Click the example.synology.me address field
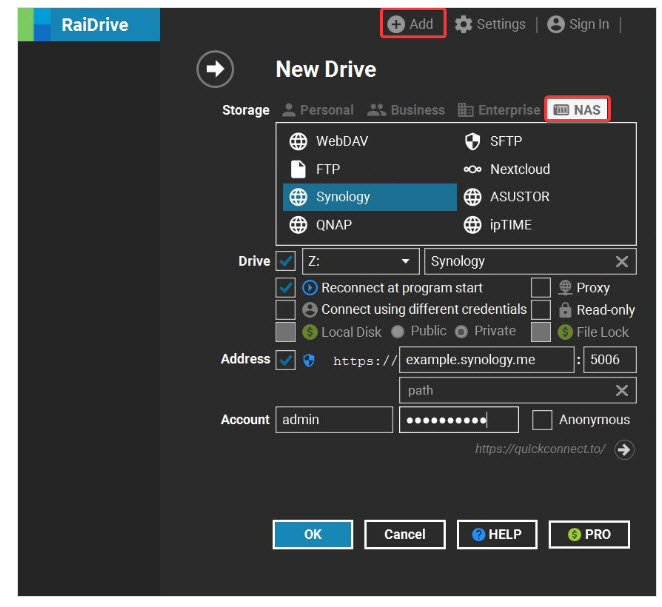 [x=486, y=360]
